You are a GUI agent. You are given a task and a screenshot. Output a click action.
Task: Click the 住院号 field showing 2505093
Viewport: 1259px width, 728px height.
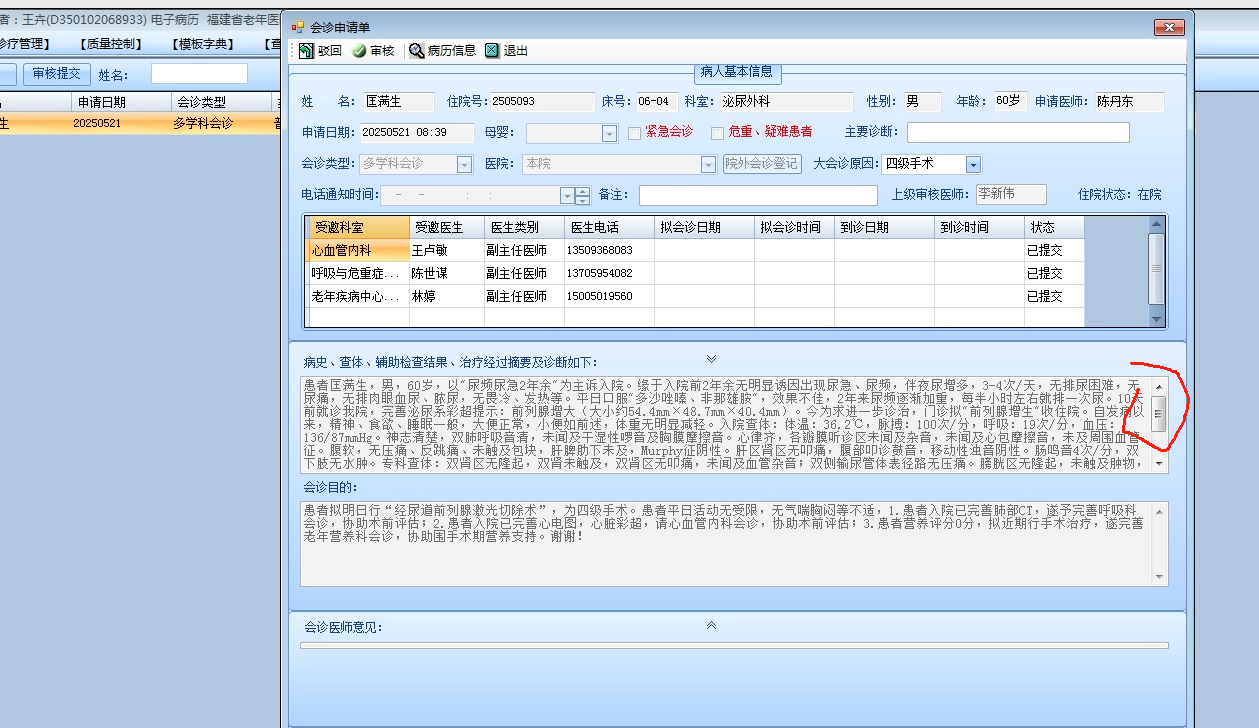(541, 101)
